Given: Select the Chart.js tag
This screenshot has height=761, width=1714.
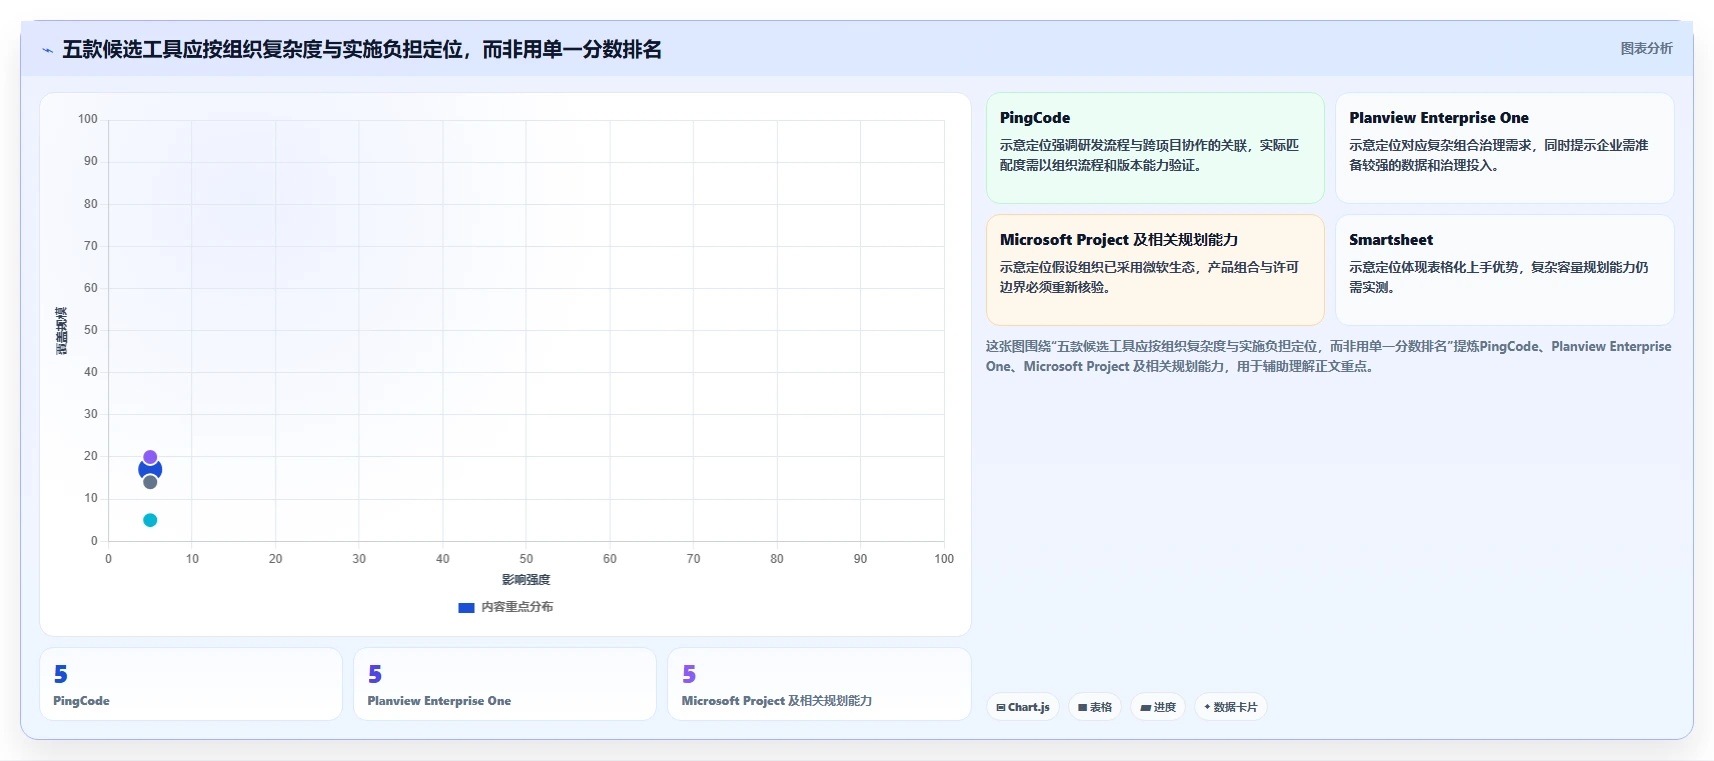Looking at the screenshot, I should (x=1023, y=707).
